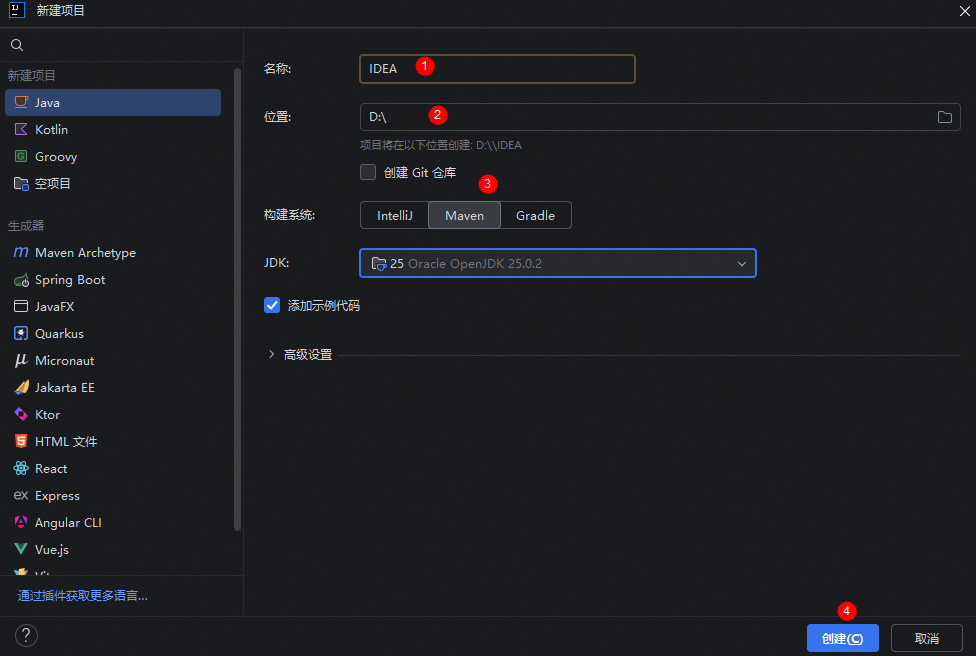Image resolution: width=976 pixels, height=656 pixels.
Task: Click the 创建 button
Action: (843, 639)
